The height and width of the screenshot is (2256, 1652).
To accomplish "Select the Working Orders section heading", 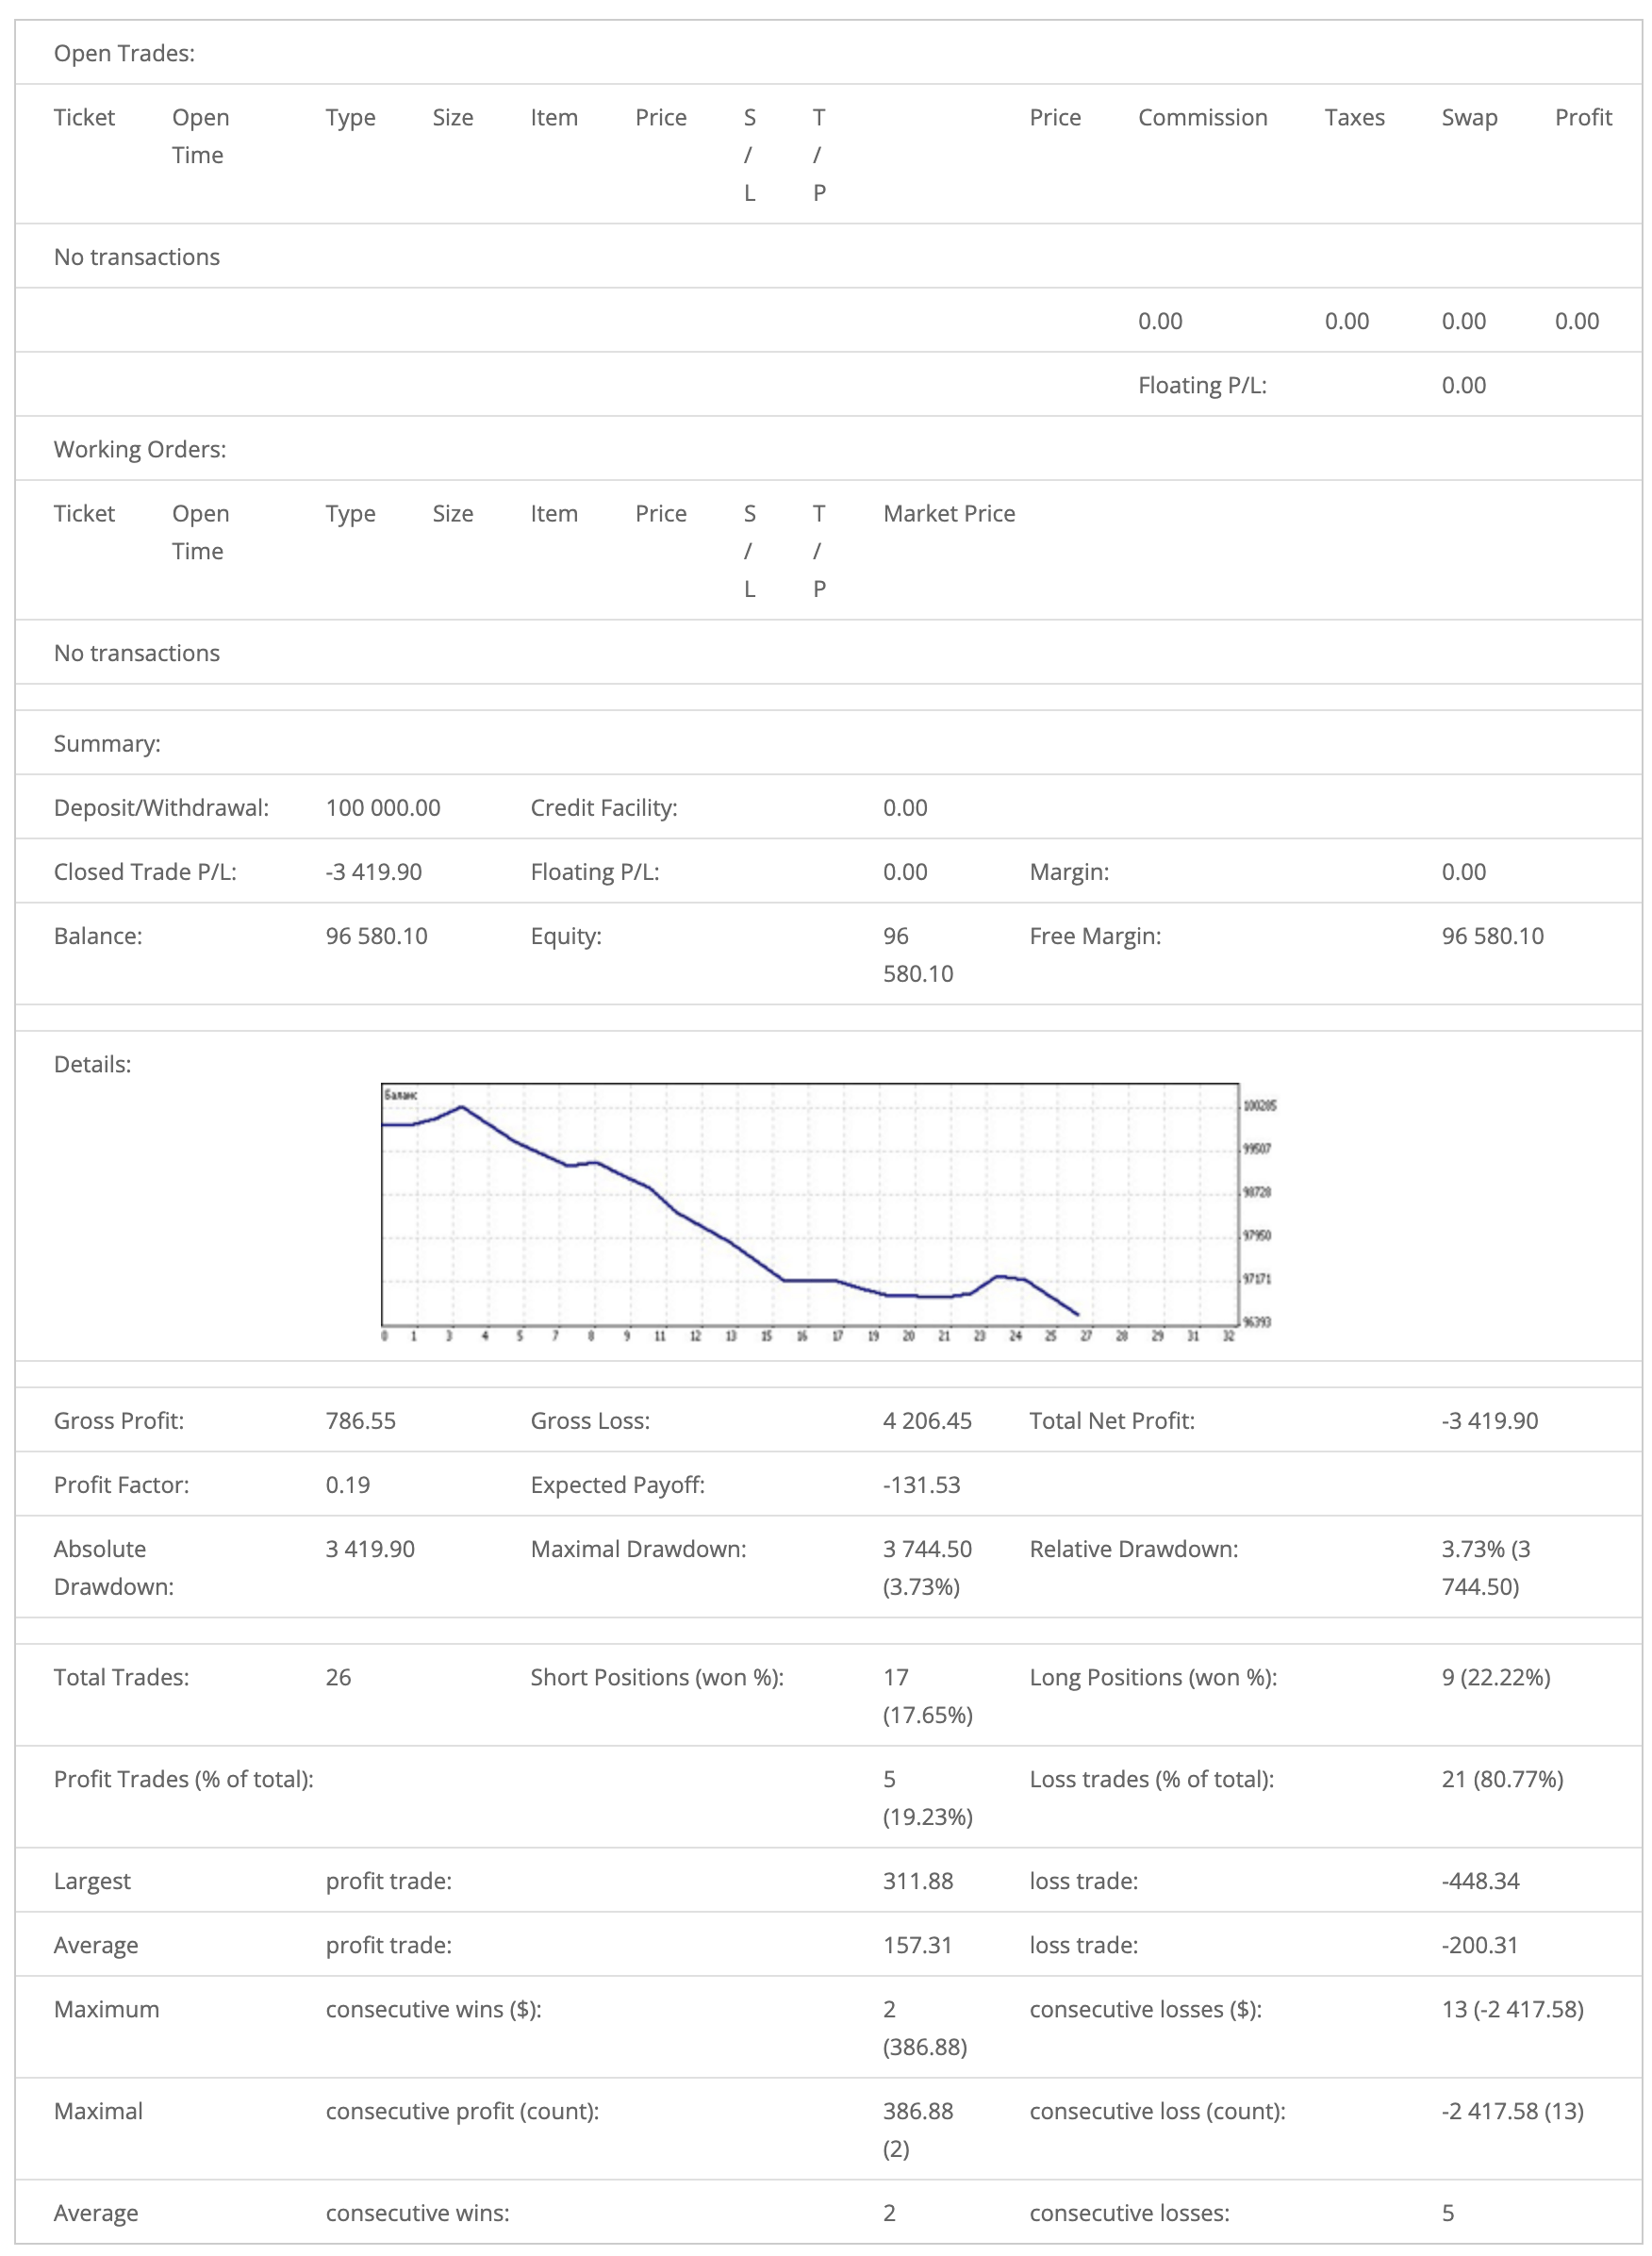I will tap(140, 450).
